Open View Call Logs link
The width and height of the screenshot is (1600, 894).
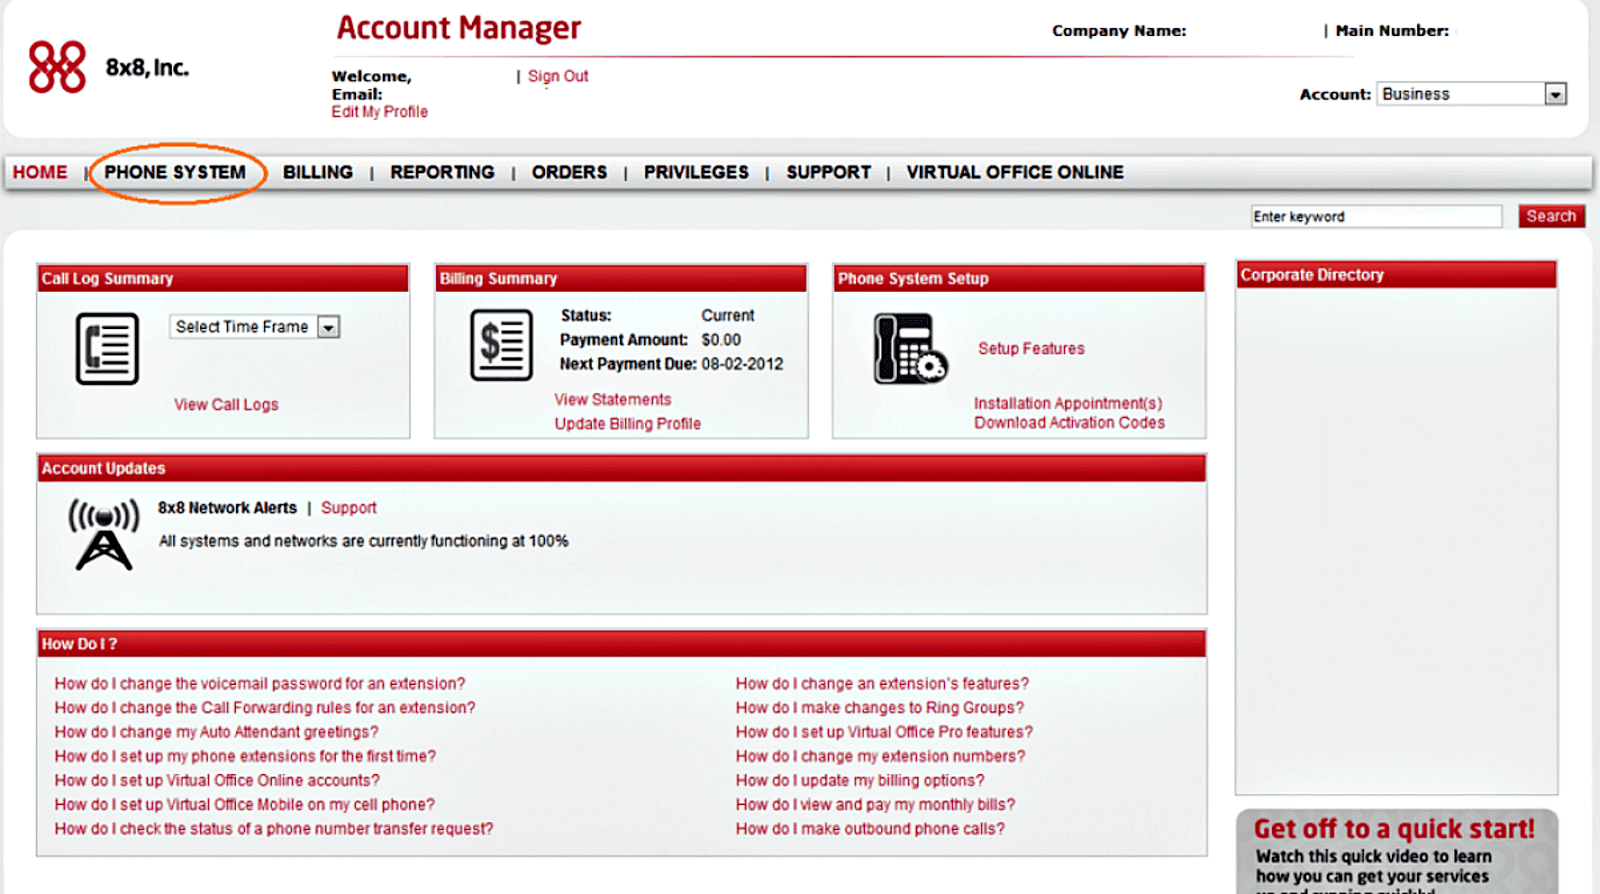click(226, 404)
